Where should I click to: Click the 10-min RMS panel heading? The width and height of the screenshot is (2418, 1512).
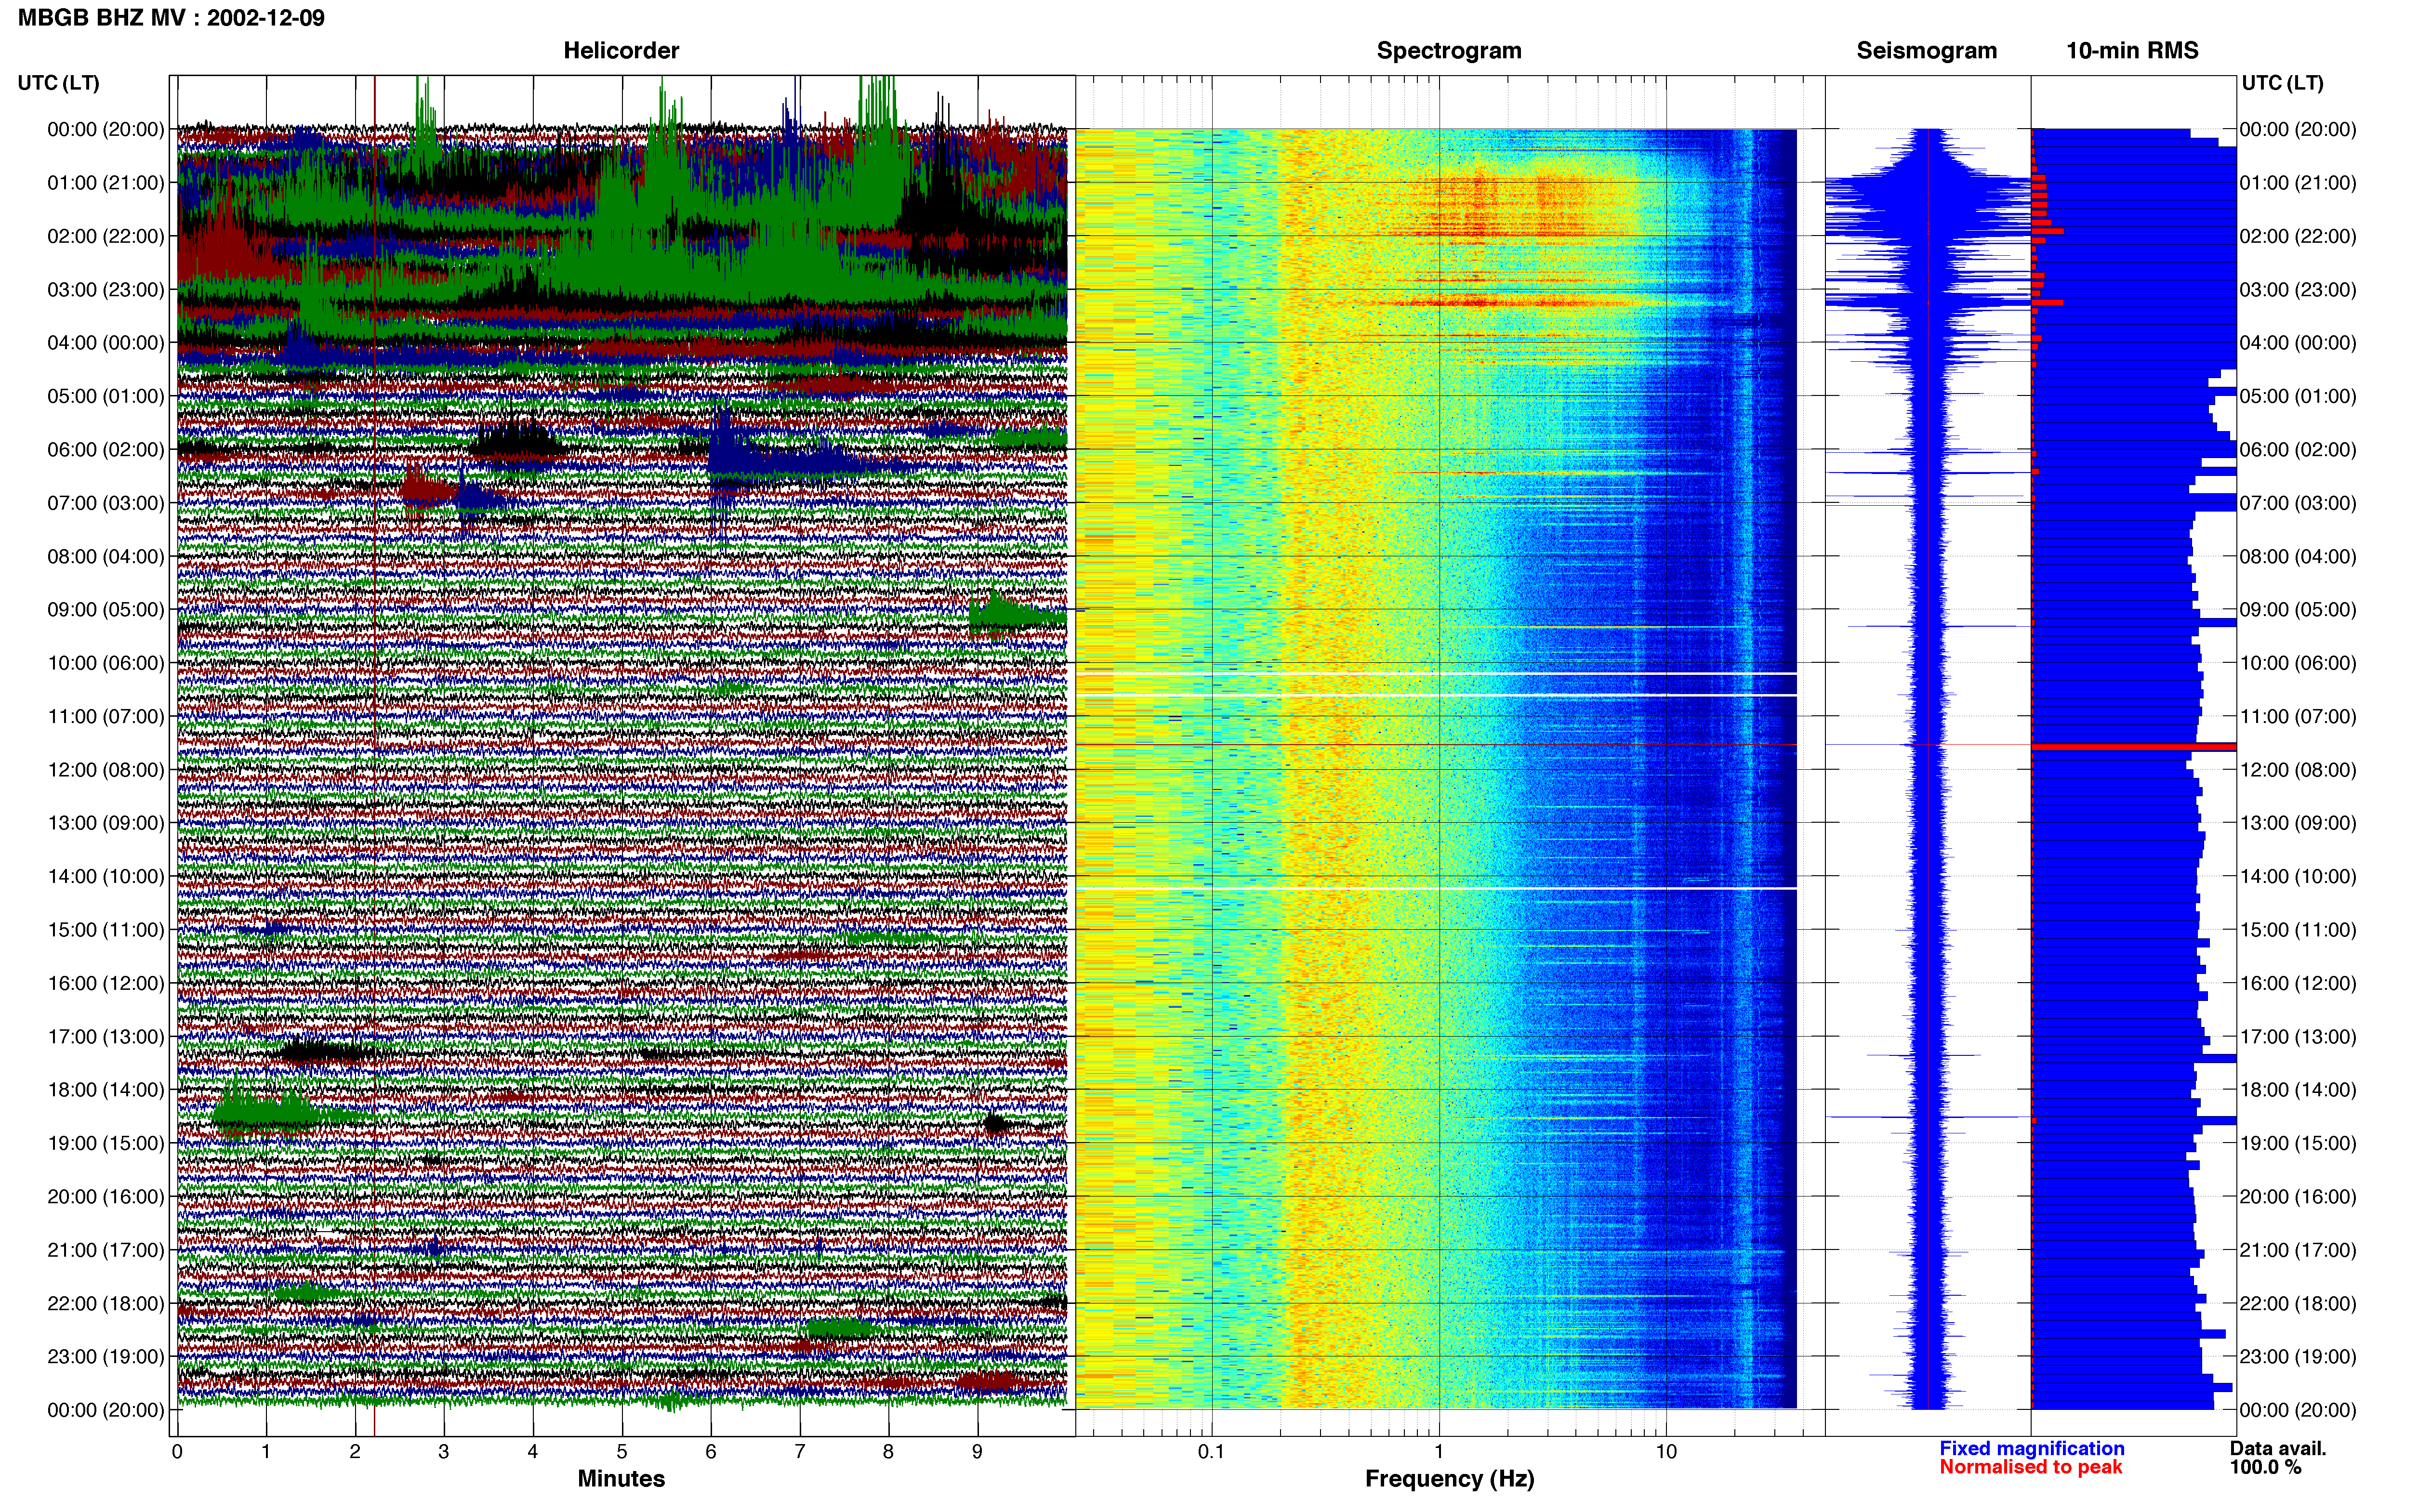pyautogui.click(x=2132, y=51)
